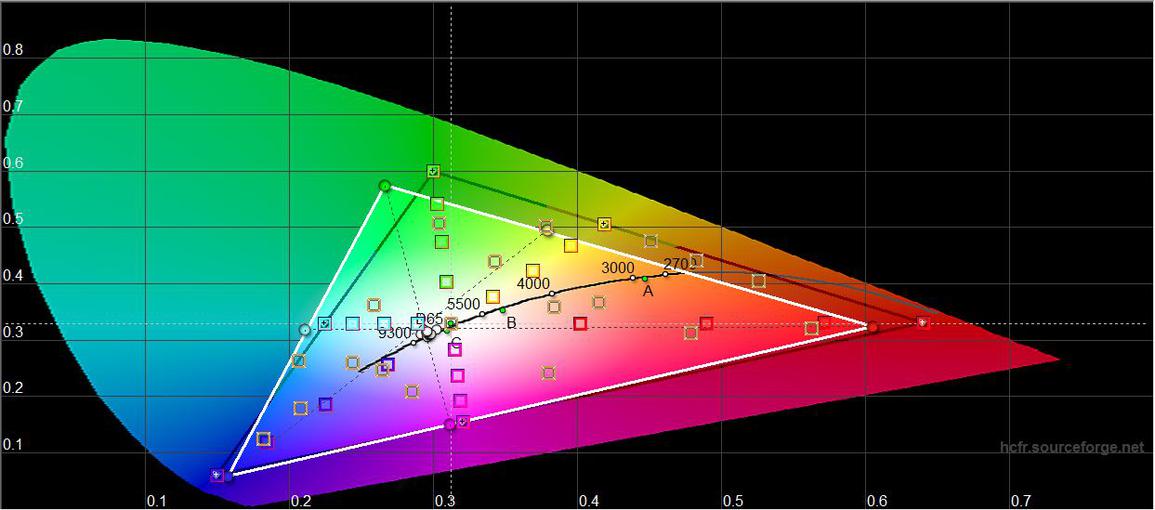The width and height of the screenshot is (1155, 510).
Task: Click the illuminant C label near white point
Action: [x=455, y=343]
